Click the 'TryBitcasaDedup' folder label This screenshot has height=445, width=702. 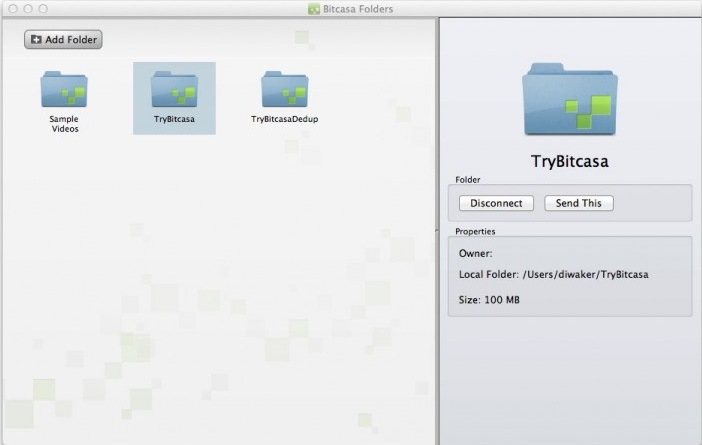coord(285,119)
